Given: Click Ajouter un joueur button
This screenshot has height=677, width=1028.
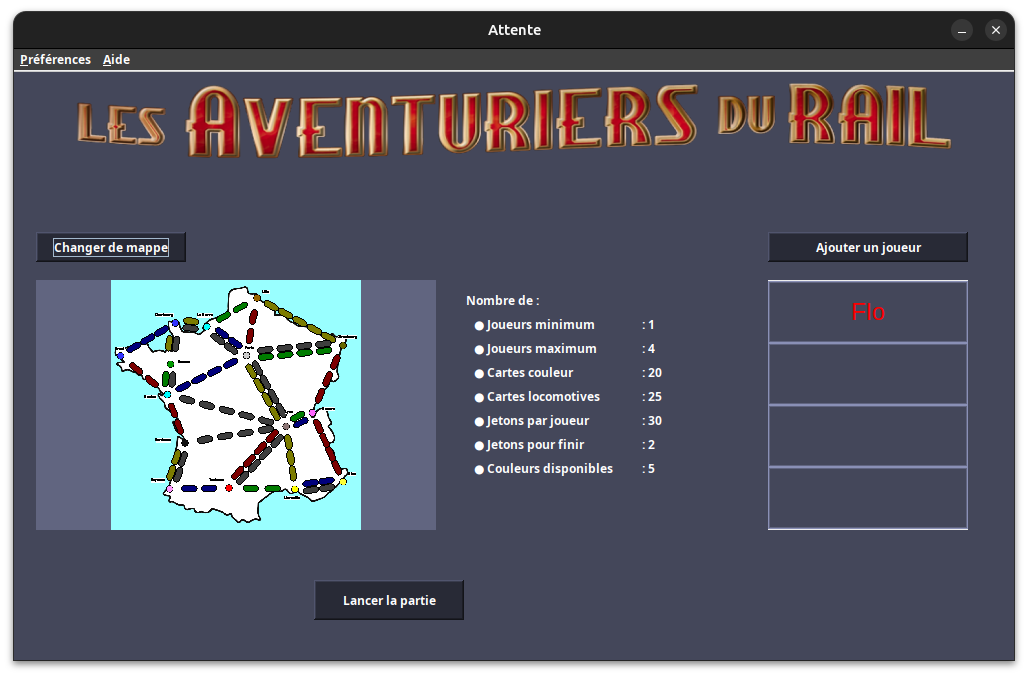Looking at the screenshot, I should (868, 247).
